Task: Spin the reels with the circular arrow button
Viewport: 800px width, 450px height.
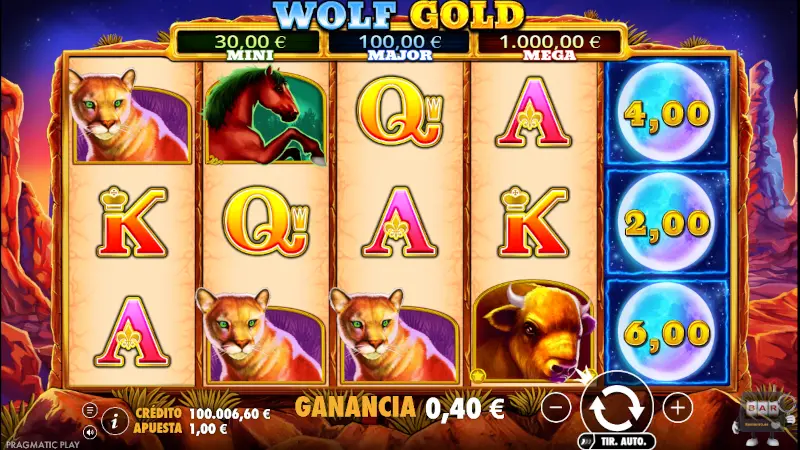Action: click(x=617, y=407)
